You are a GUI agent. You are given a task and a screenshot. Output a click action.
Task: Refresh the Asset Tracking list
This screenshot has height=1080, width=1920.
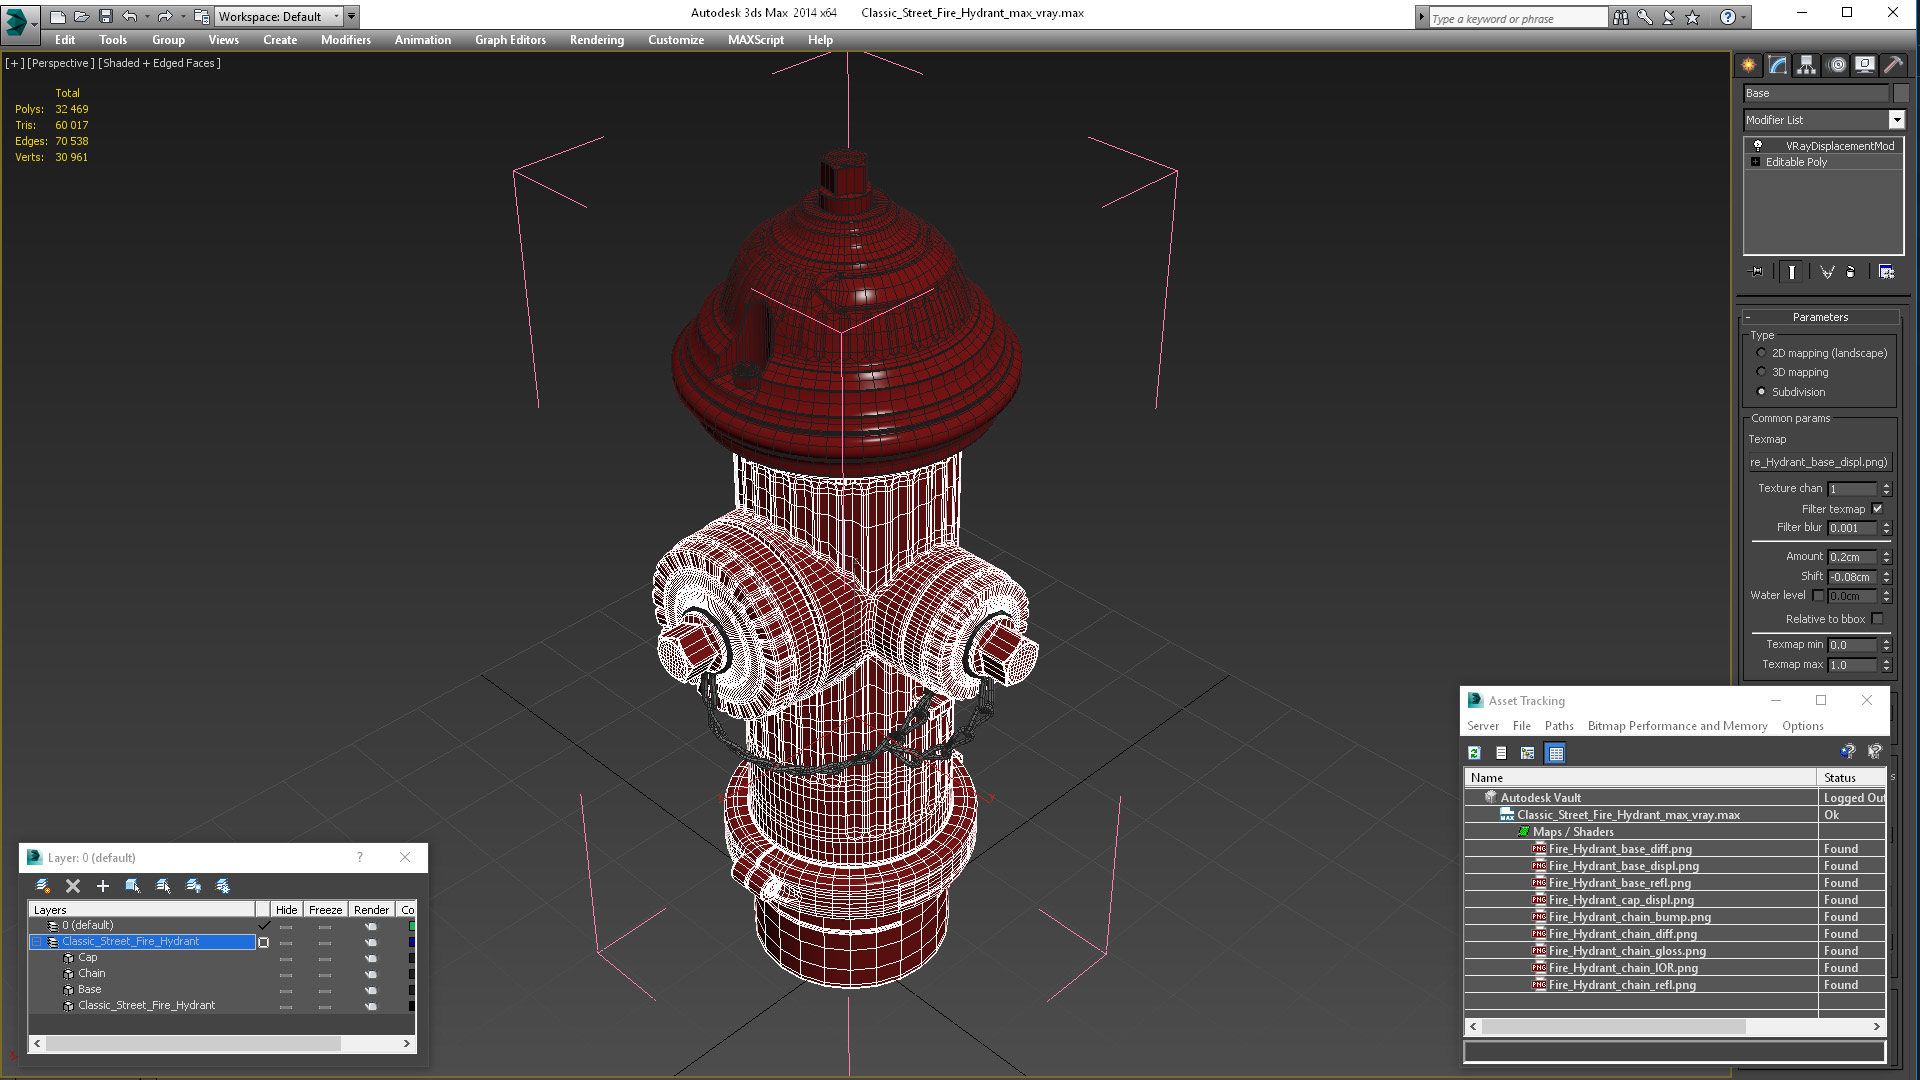1474,753
